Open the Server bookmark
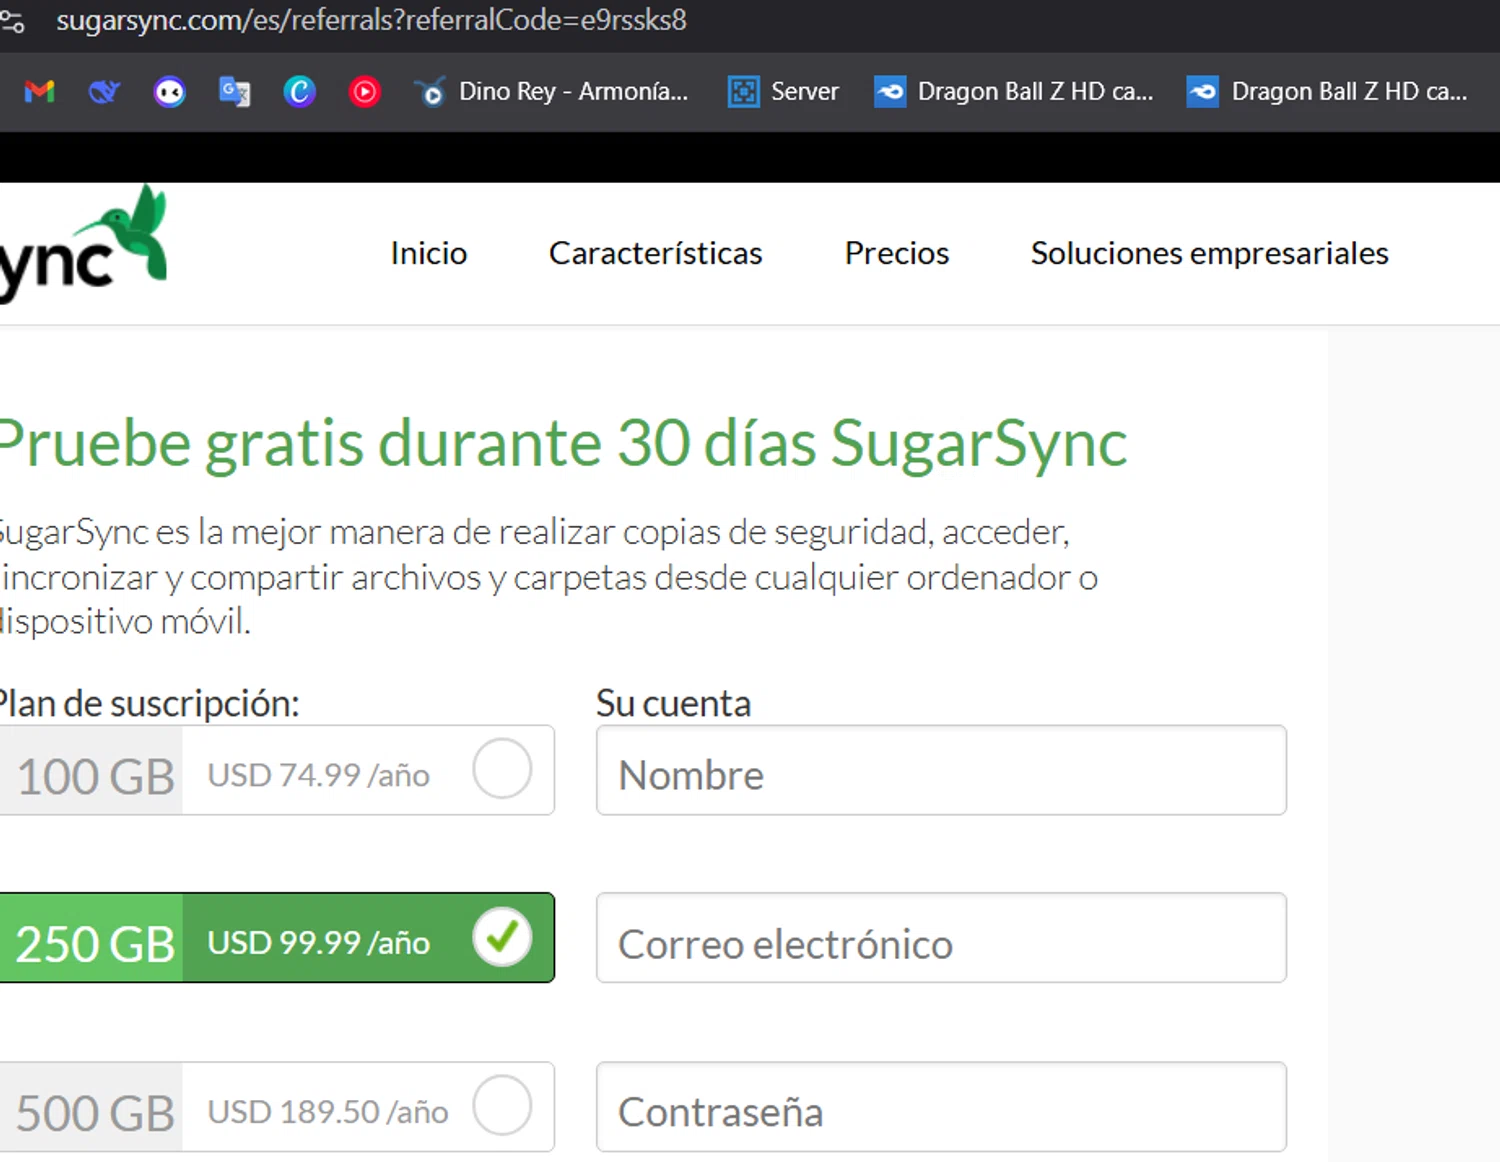1500x1162 pixels. pos(783,92)
